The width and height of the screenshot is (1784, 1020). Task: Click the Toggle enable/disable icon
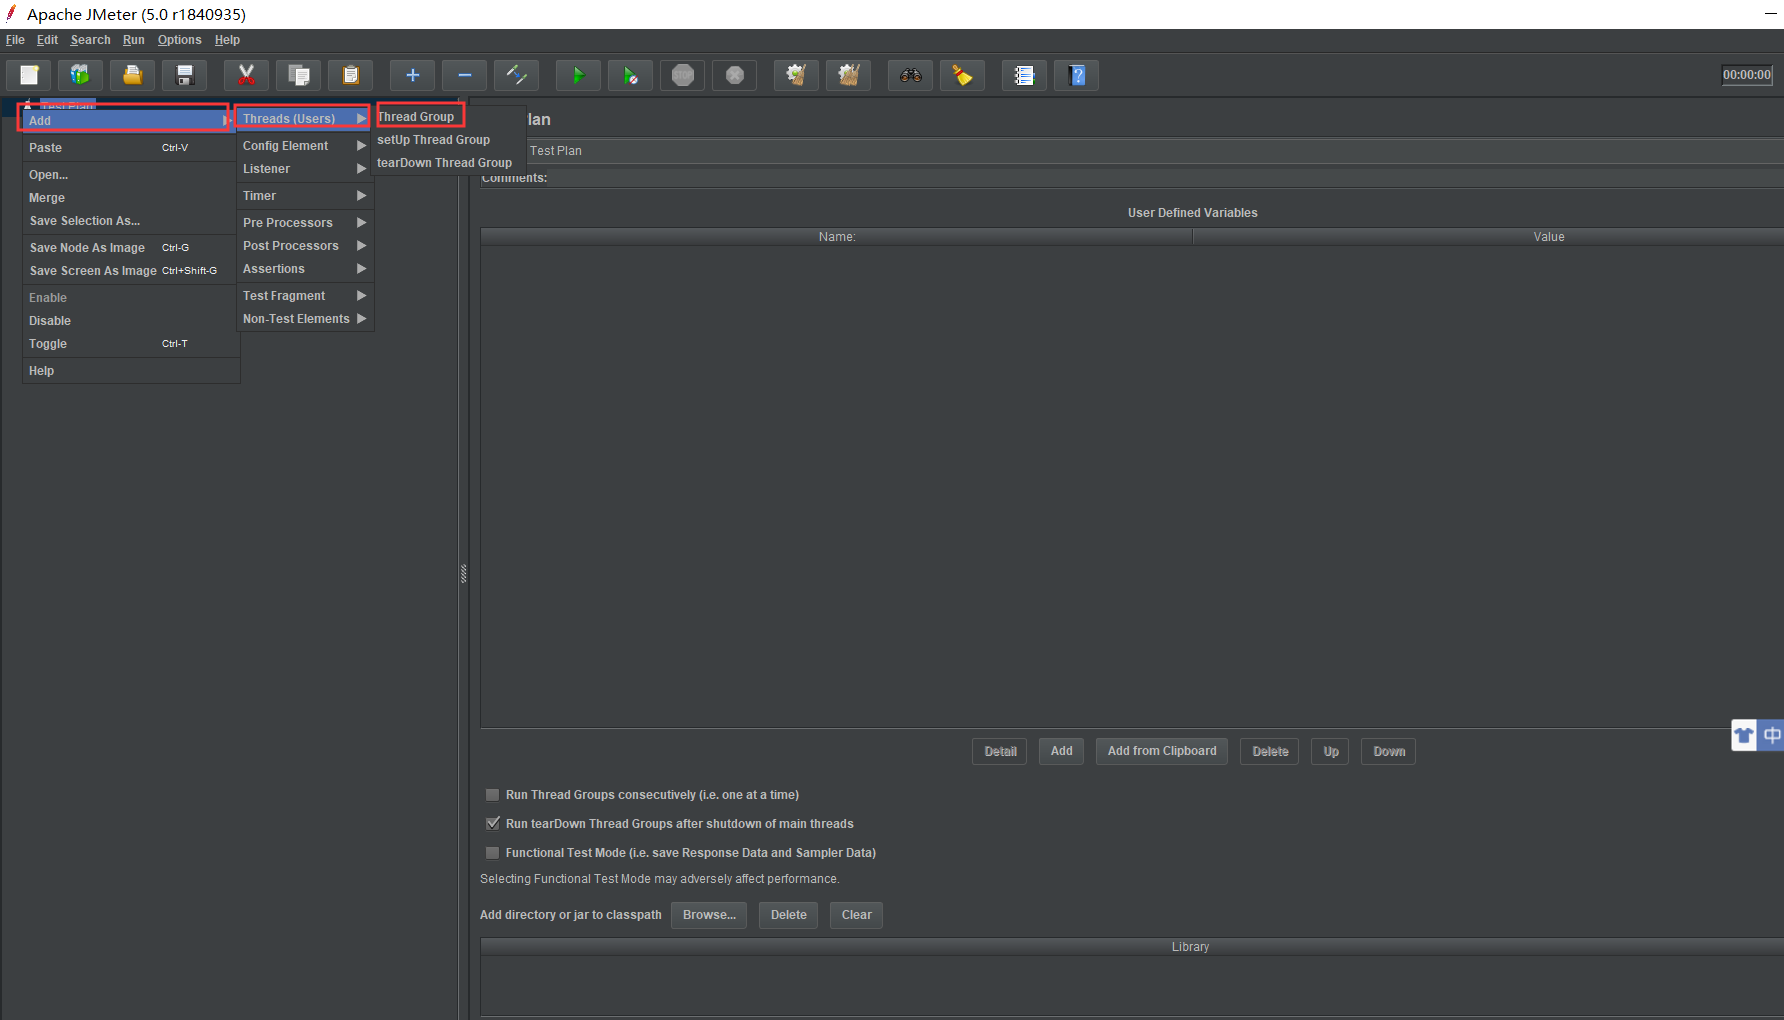(516, 75)
